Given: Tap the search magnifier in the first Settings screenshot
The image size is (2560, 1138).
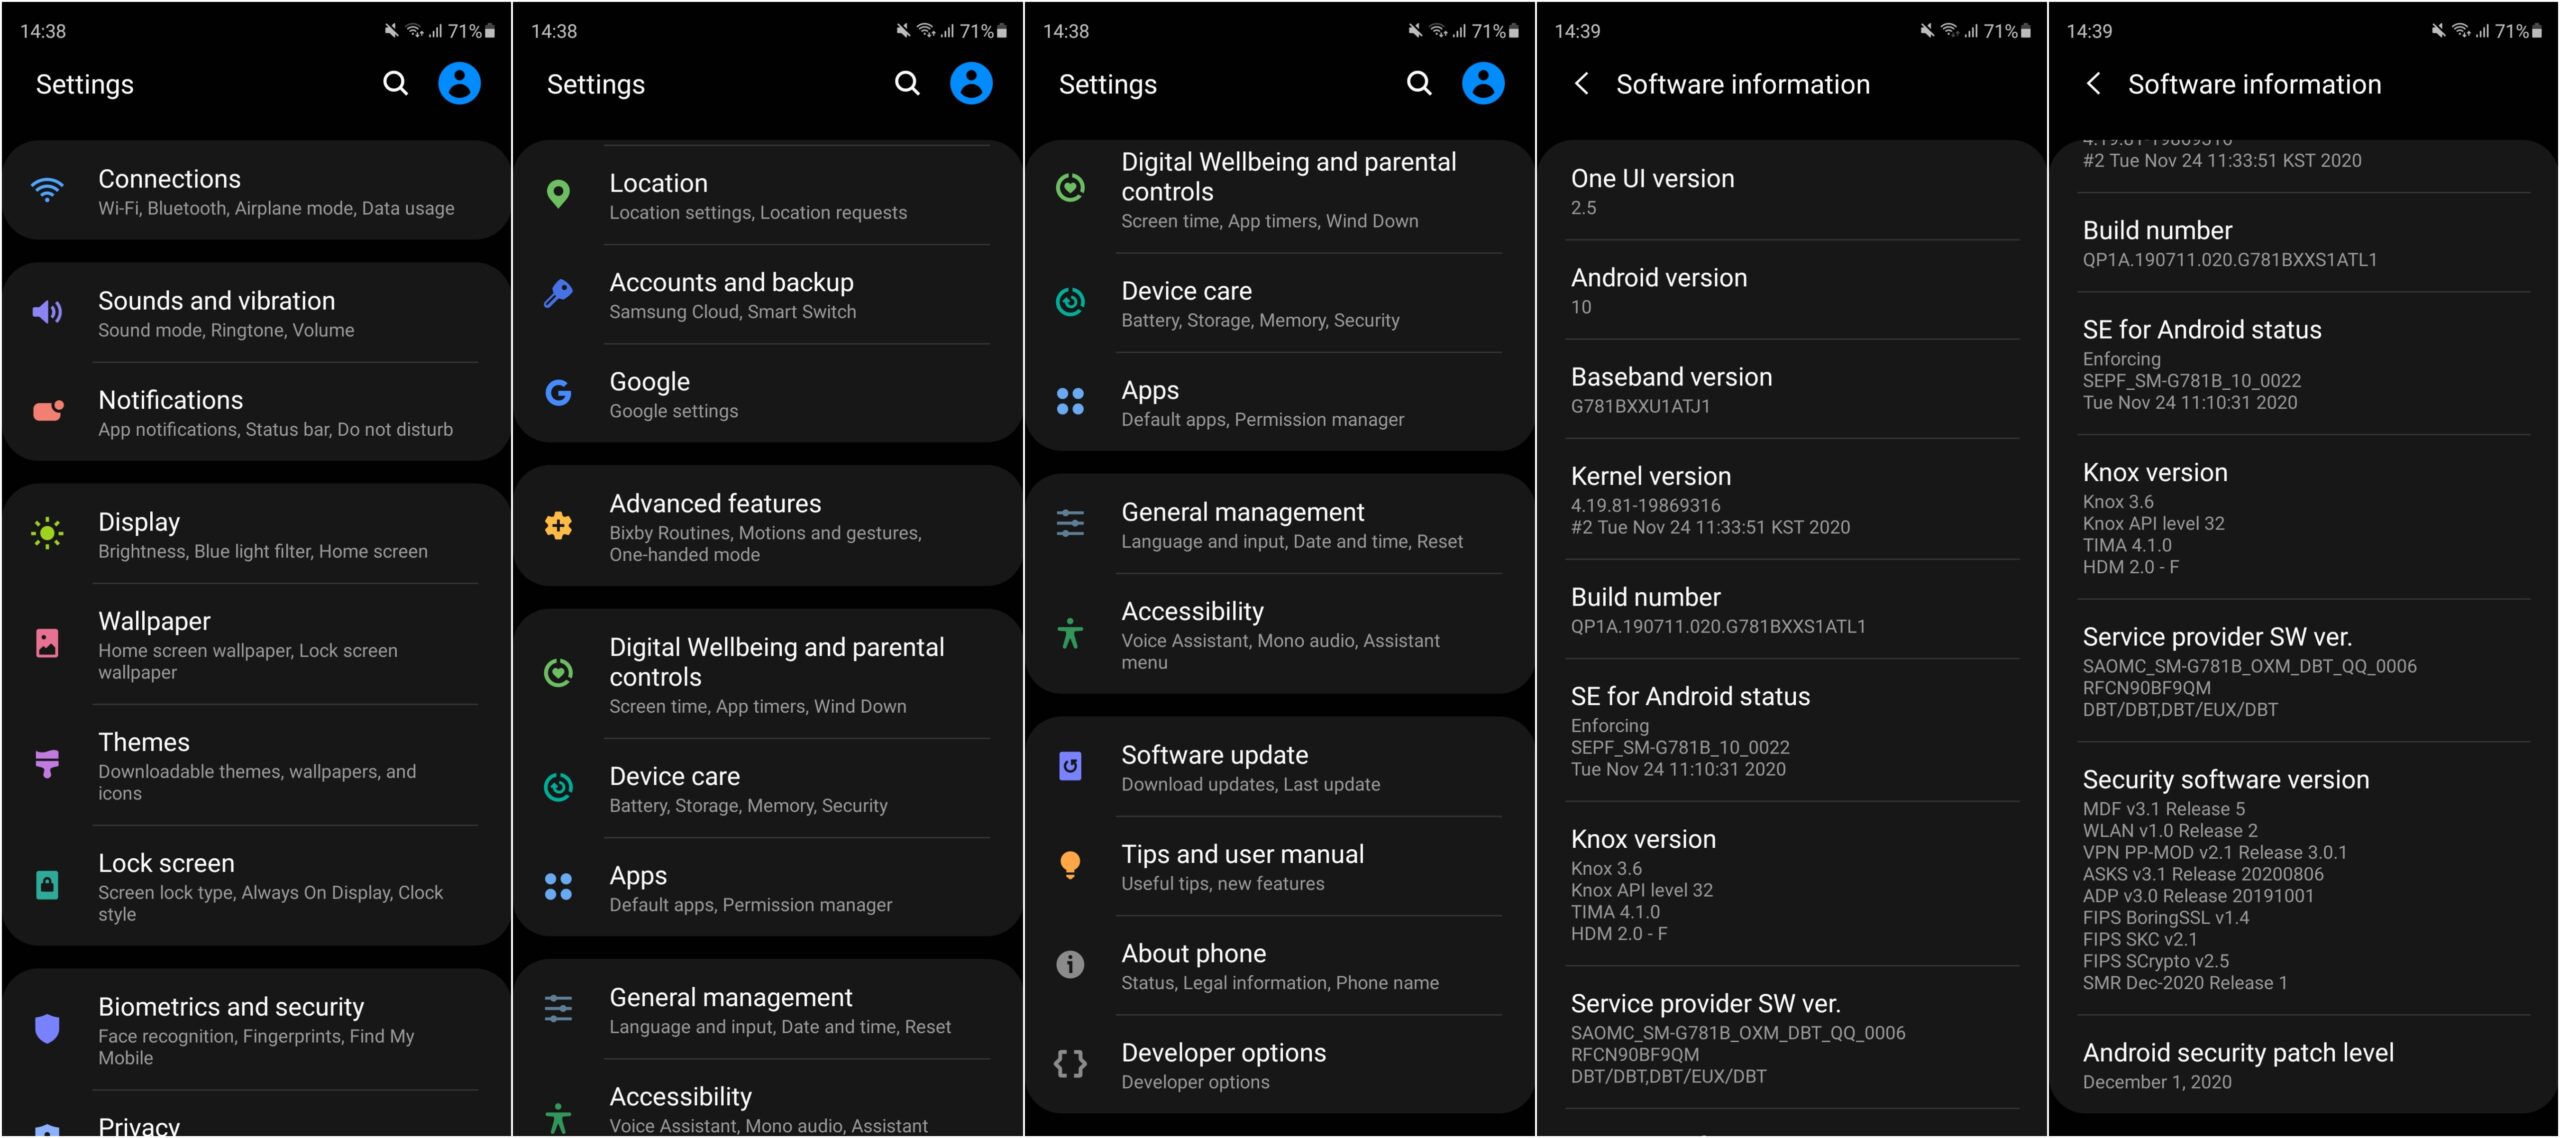Looking at the screenshot, I should click(x=396, y=83).
